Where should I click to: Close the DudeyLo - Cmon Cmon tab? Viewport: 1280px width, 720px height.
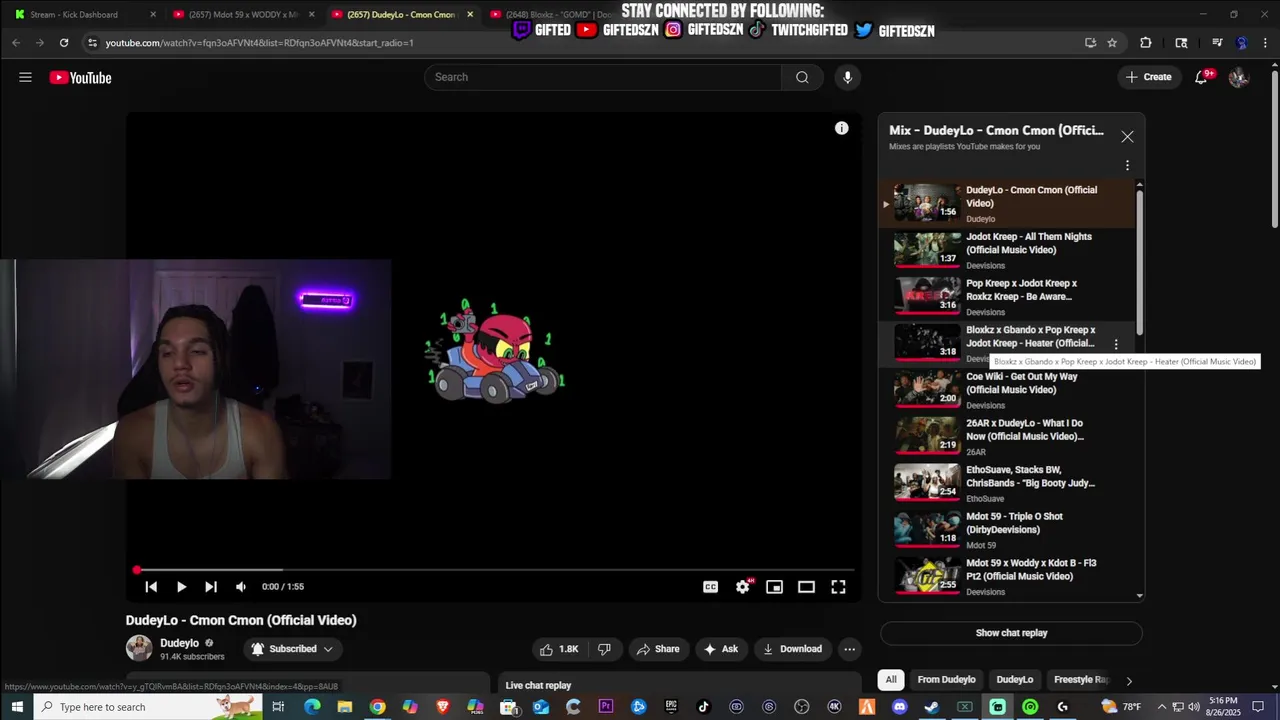point(470,14)
